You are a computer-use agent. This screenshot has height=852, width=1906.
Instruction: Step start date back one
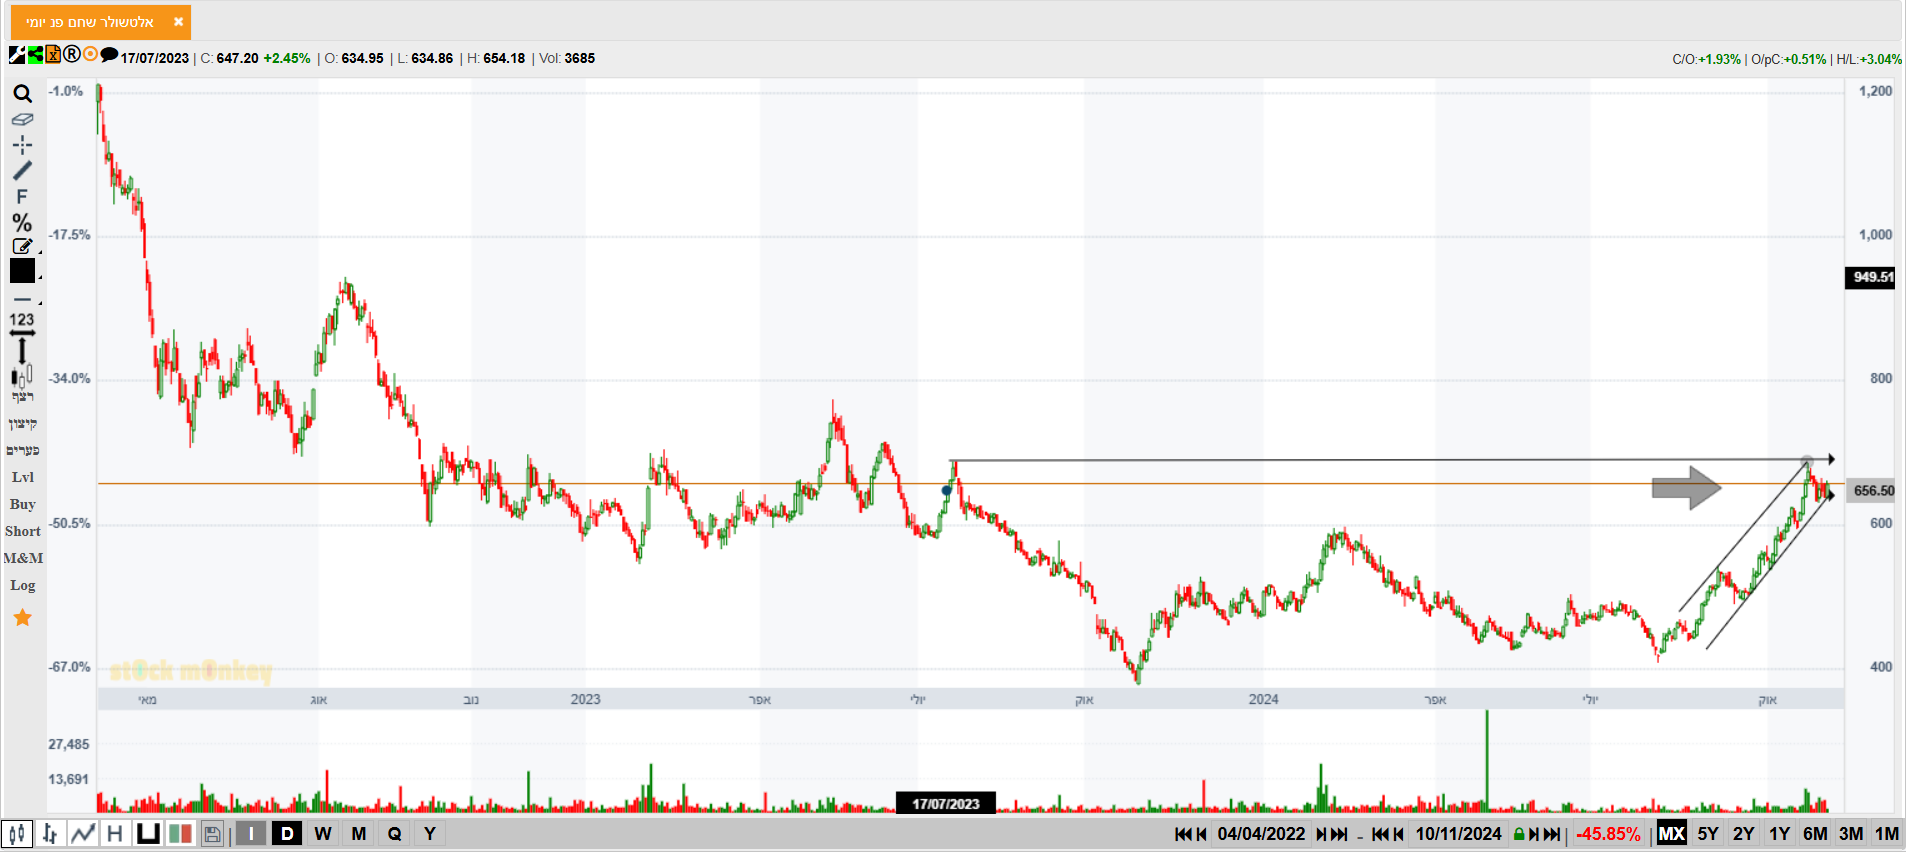point(1202,834)
